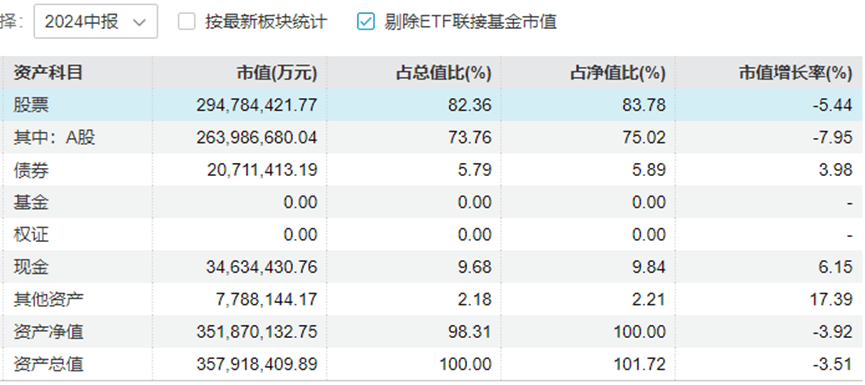Click the 75.02 net ratio cell
865x385 pixels.
click(644, 137)
